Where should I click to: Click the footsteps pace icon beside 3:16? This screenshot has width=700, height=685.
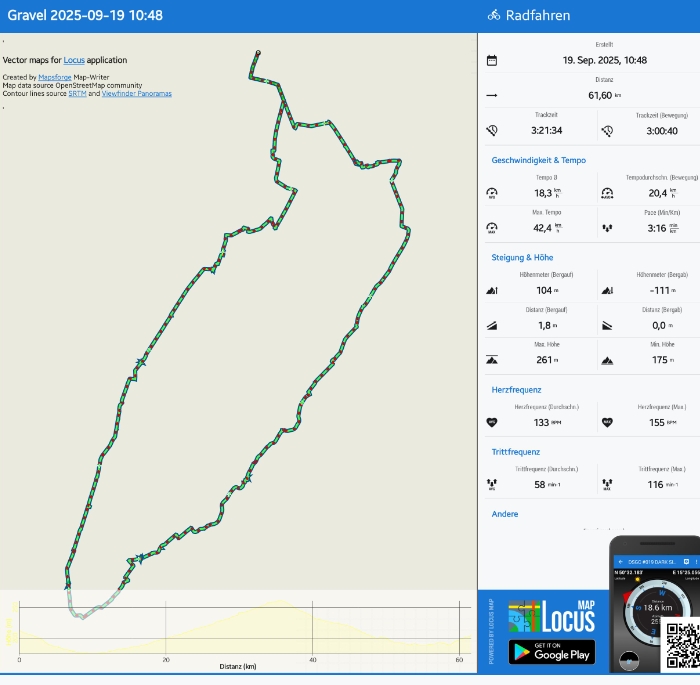[606, 227]
